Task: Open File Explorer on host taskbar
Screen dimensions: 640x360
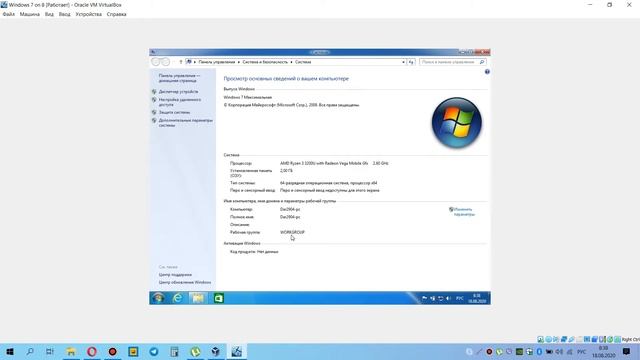Action: [x=71, y=351]
